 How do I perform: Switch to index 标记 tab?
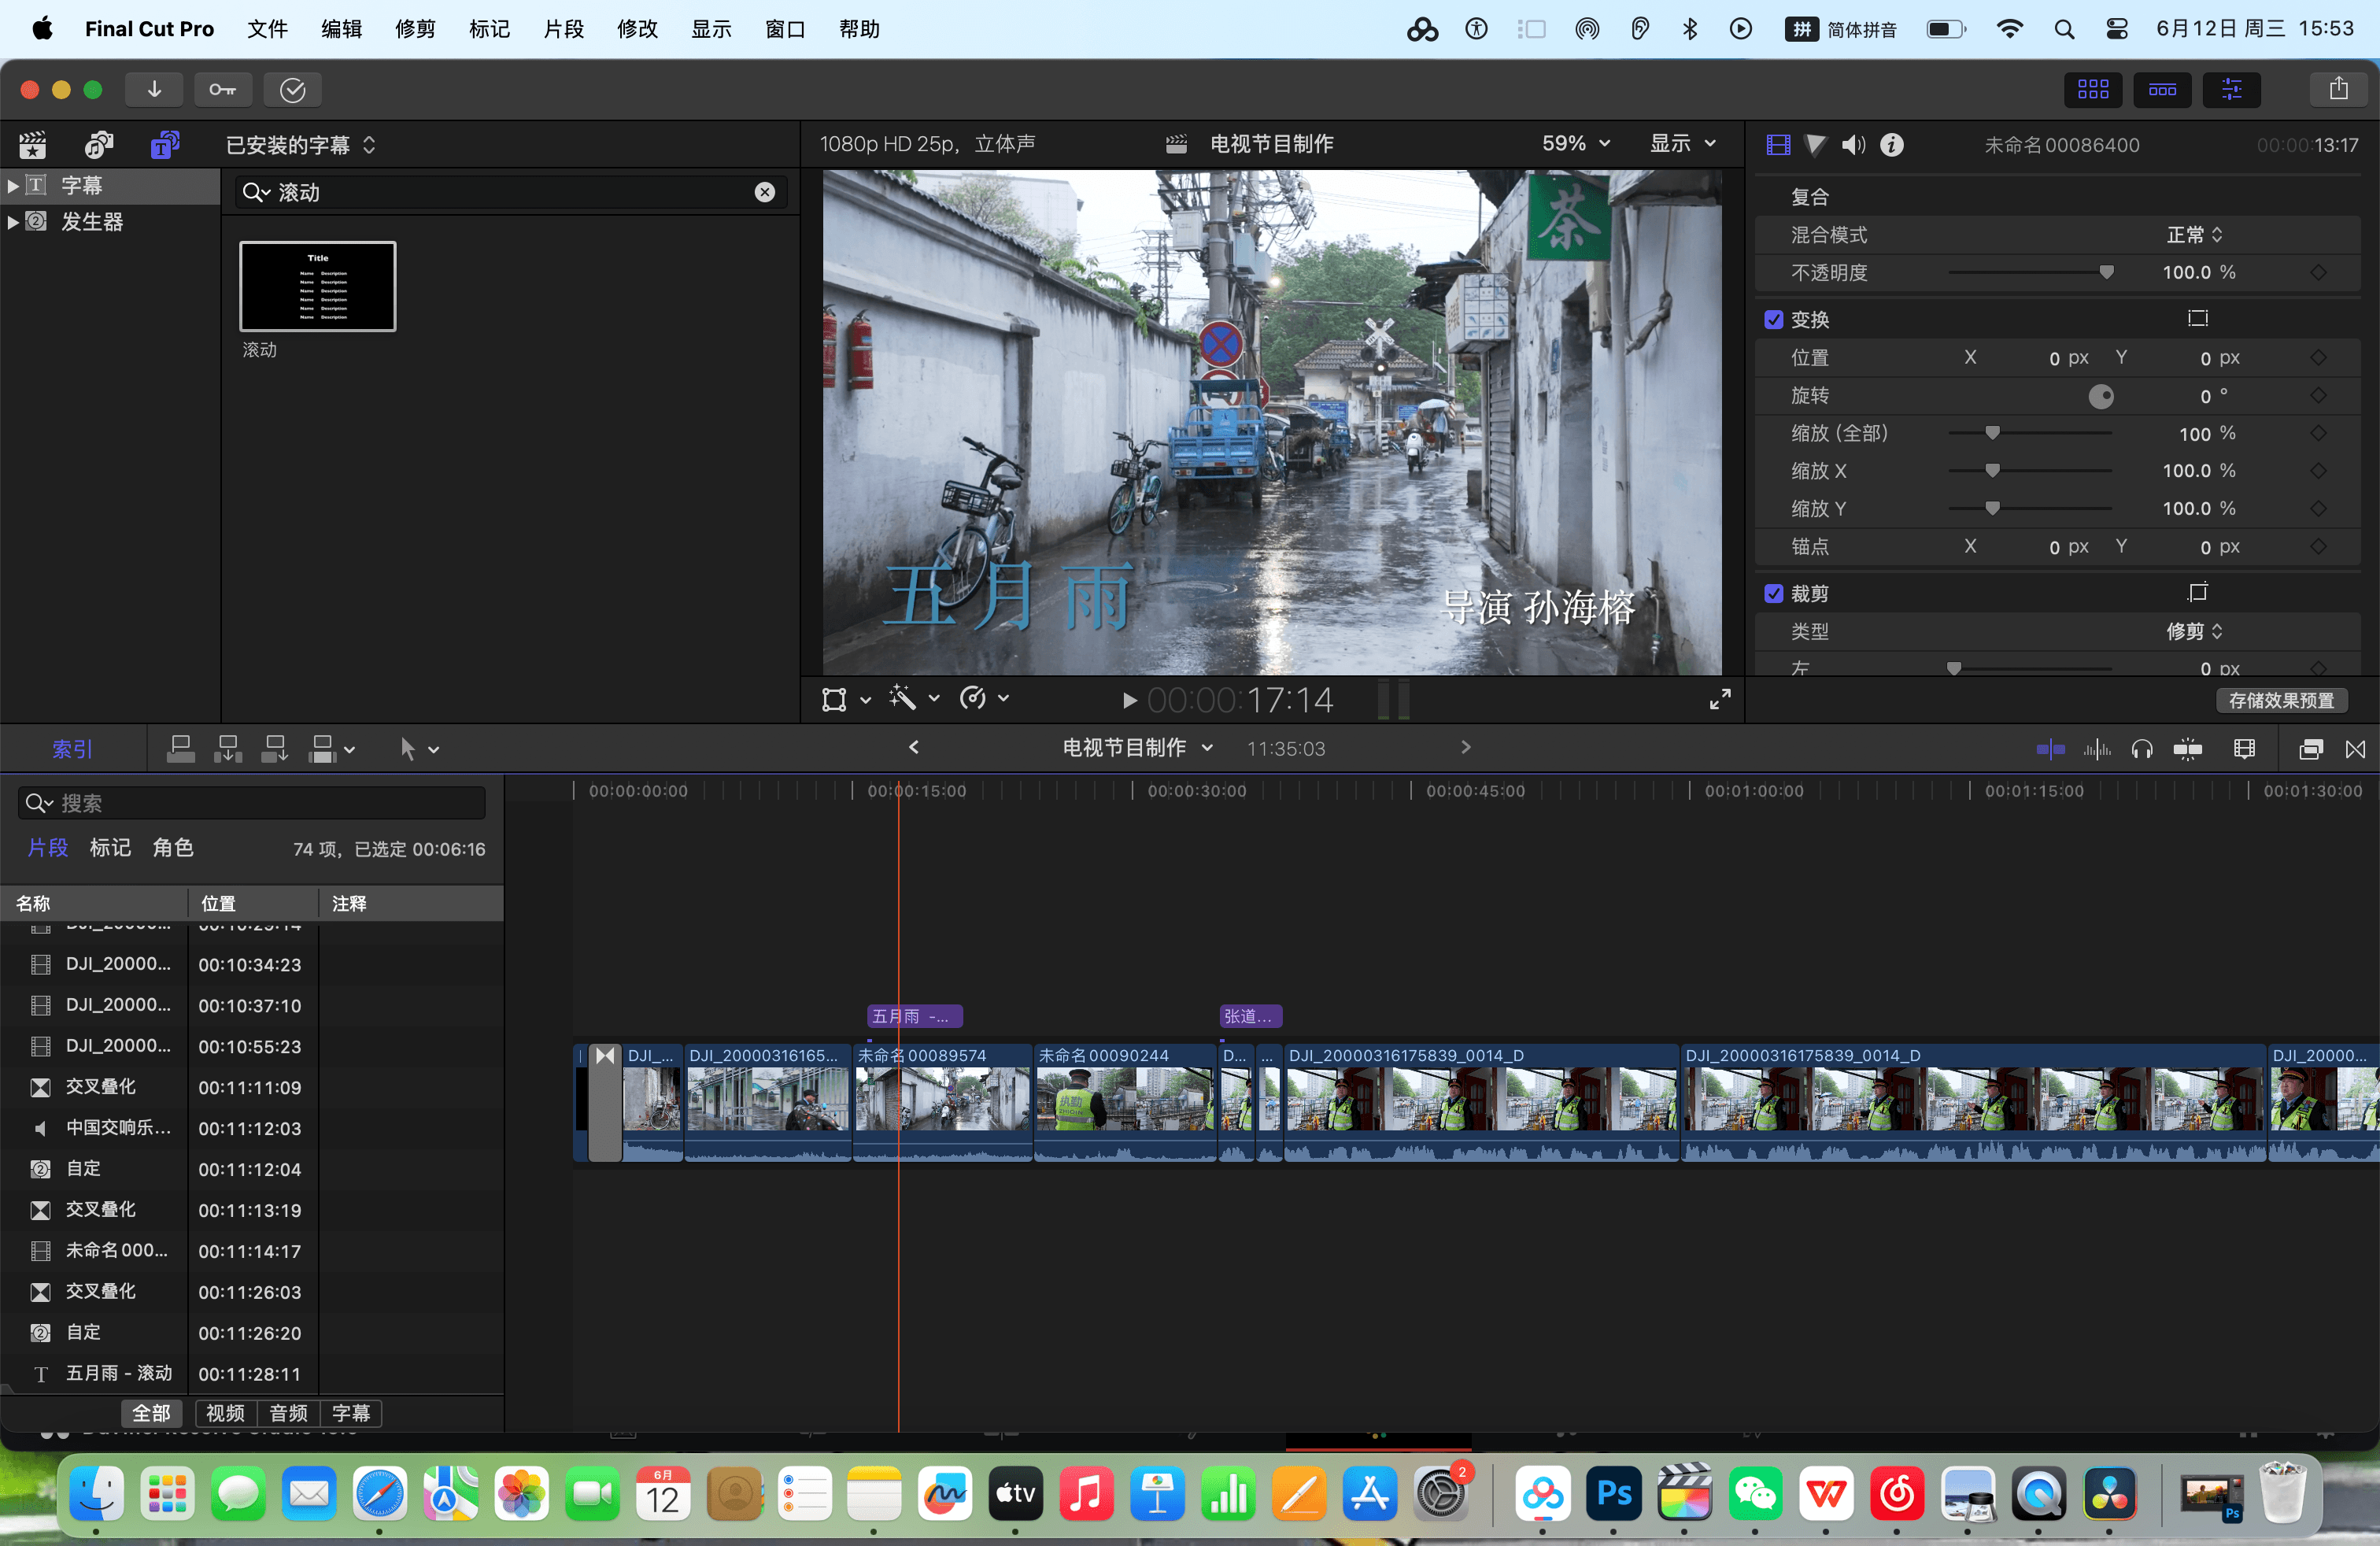tap(110, 848)
